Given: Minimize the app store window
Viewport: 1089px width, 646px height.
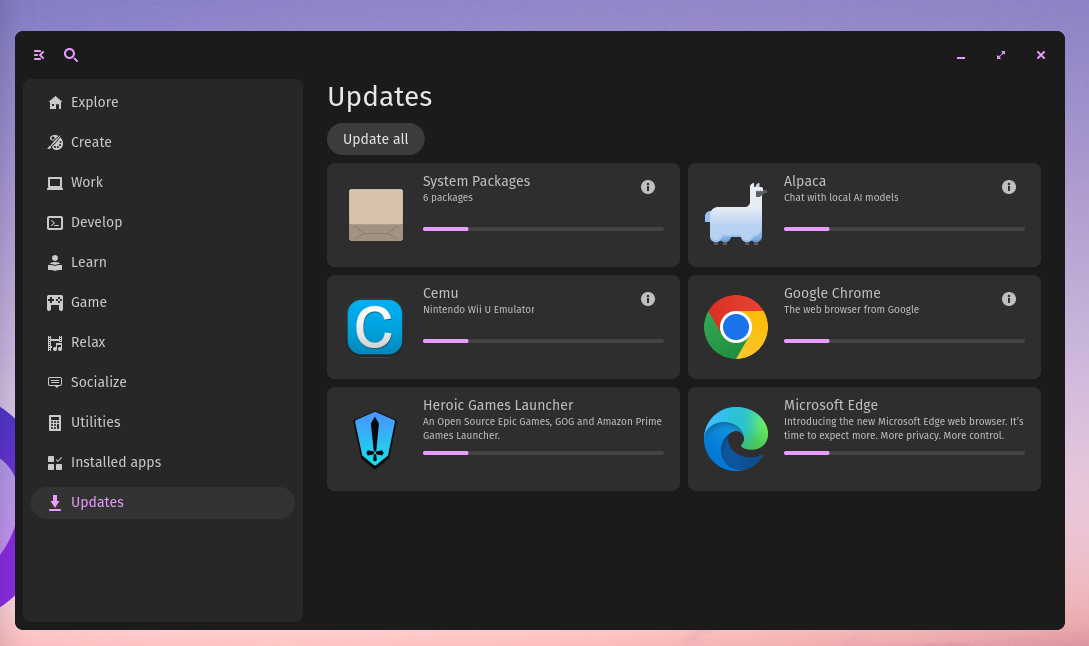Looking at the screenshot, I should point(961,55).
